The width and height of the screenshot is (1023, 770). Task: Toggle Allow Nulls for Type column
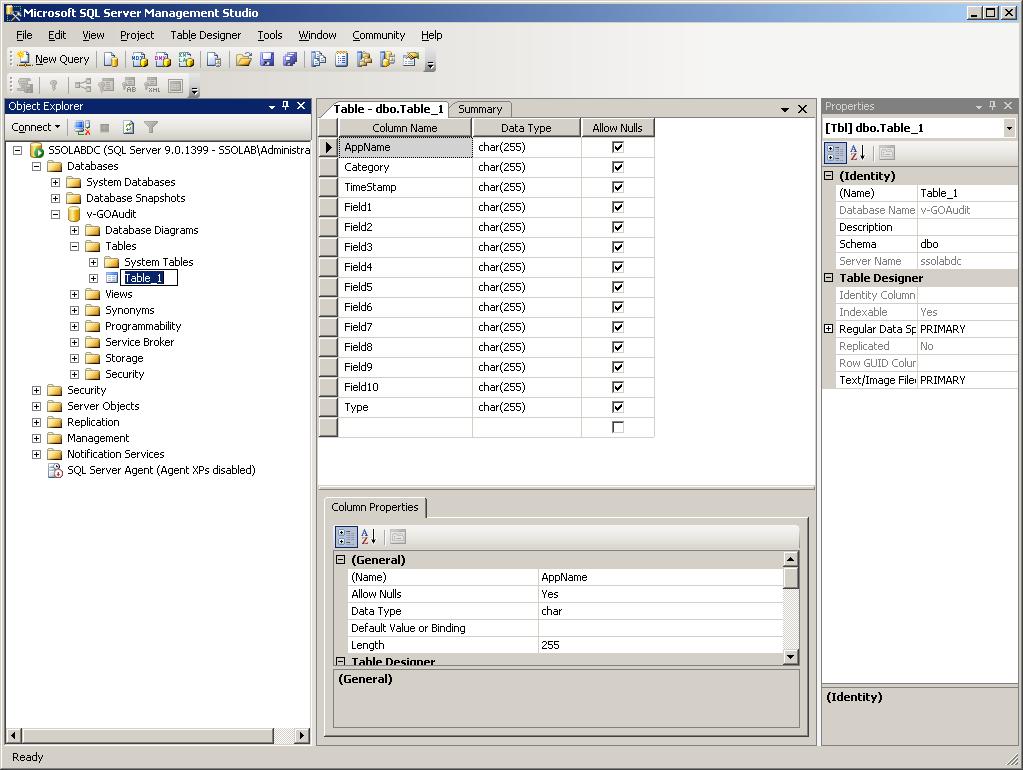pyautogui.click(x=618, y=407)
